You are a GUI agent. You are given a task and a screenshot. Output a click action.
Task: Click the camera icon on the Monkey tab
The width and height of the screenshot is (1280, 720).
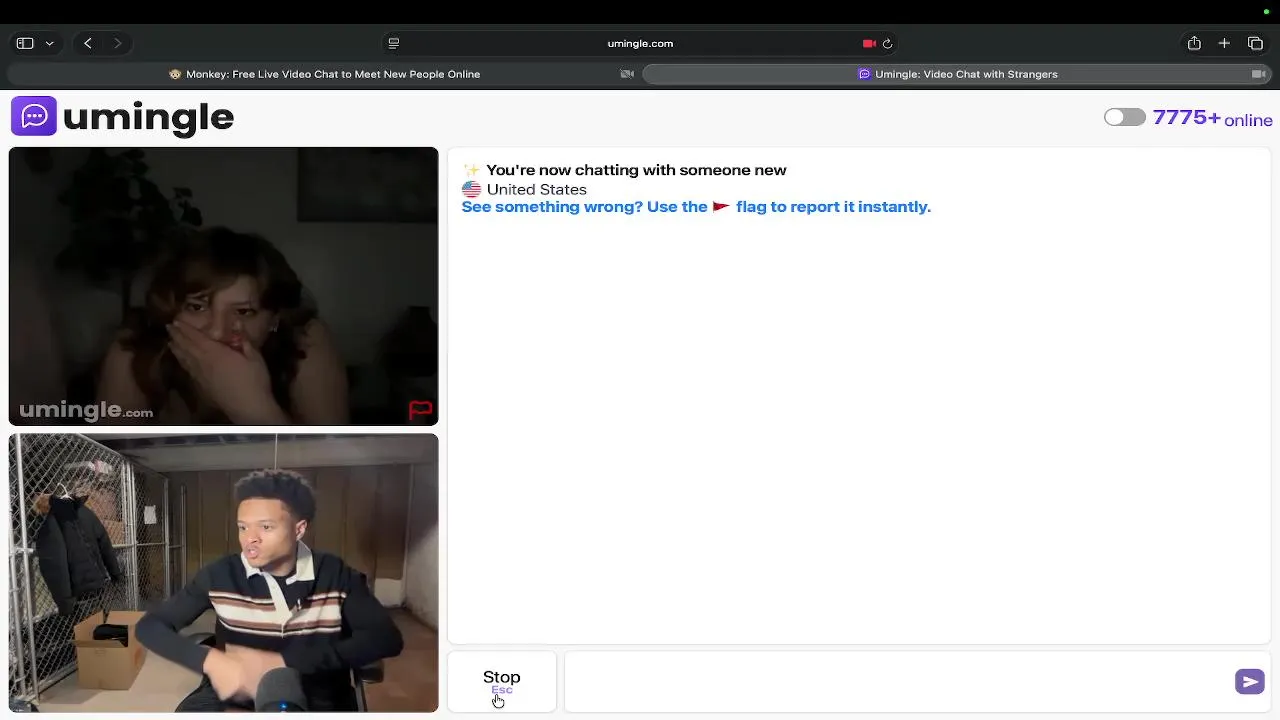[x=627, y=74]
